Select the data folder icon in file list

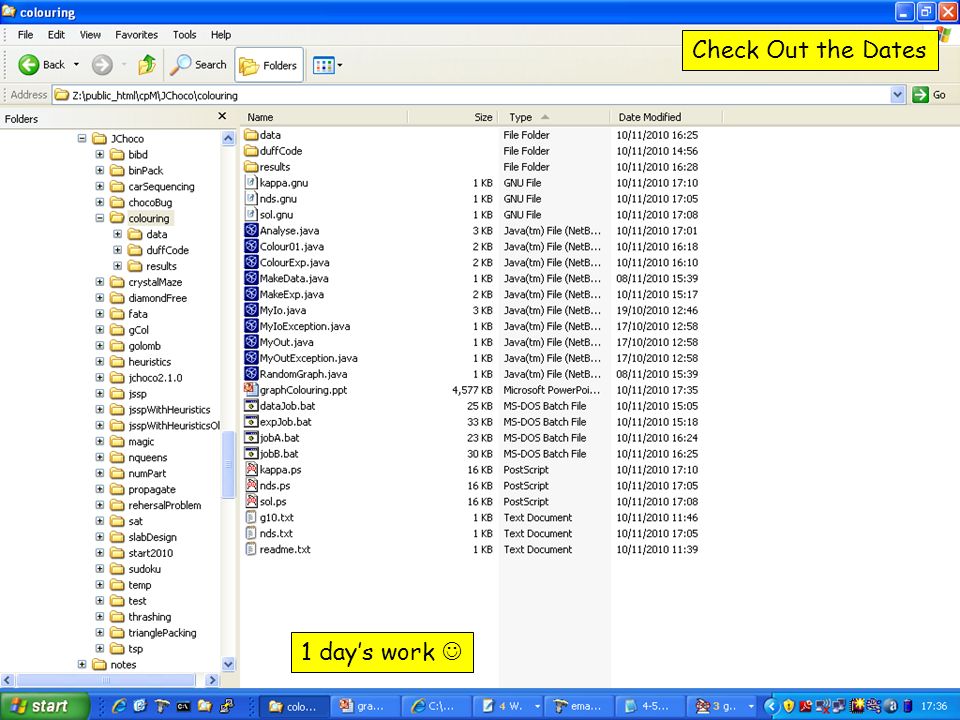click(x=251, y=135)
